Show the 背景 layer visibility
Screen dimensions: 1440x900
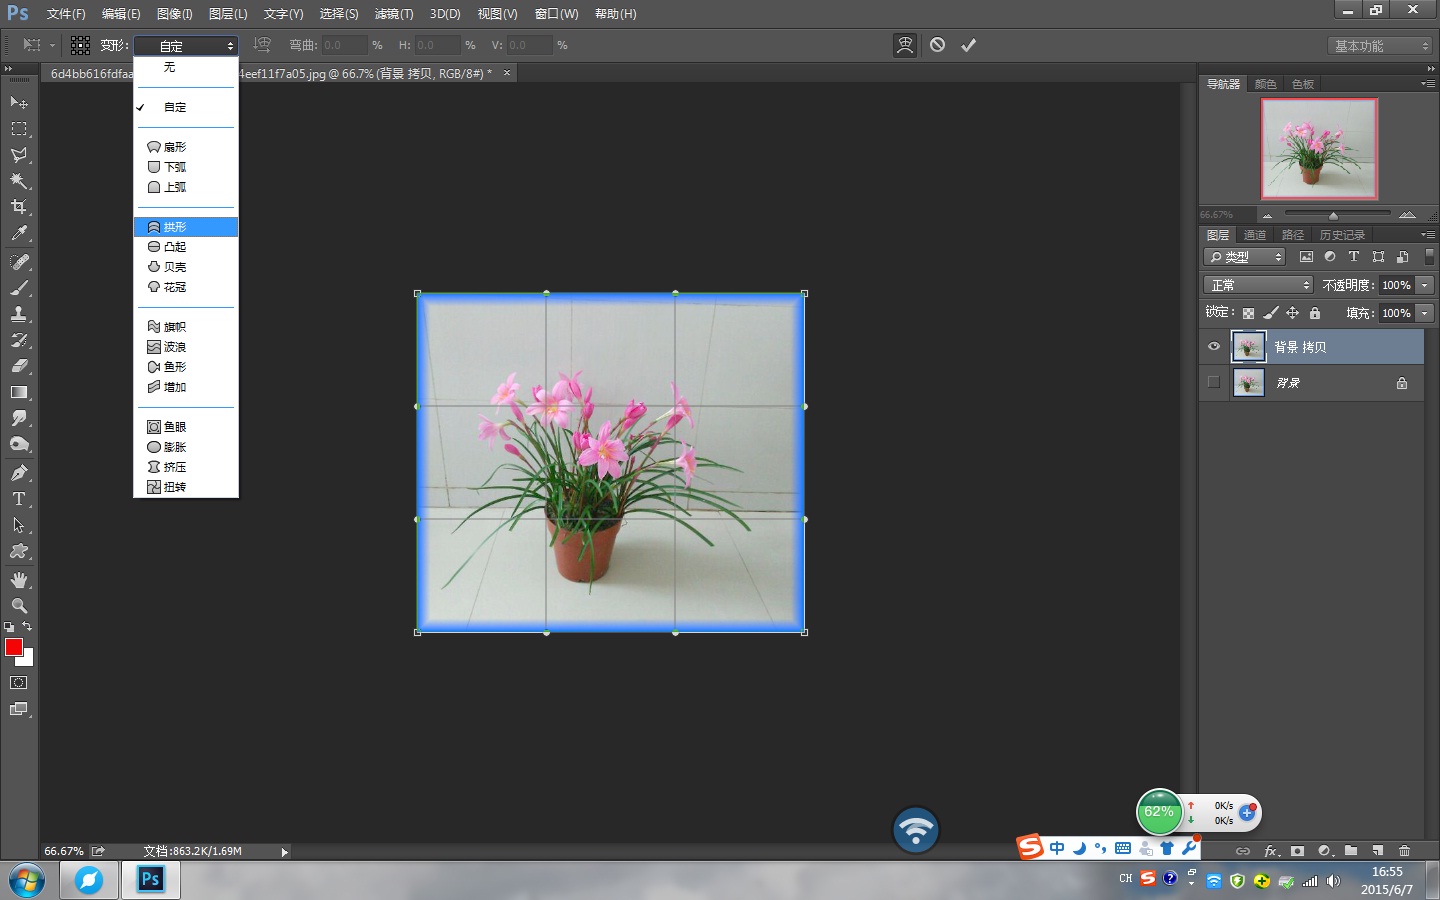tap(1214, 382)
